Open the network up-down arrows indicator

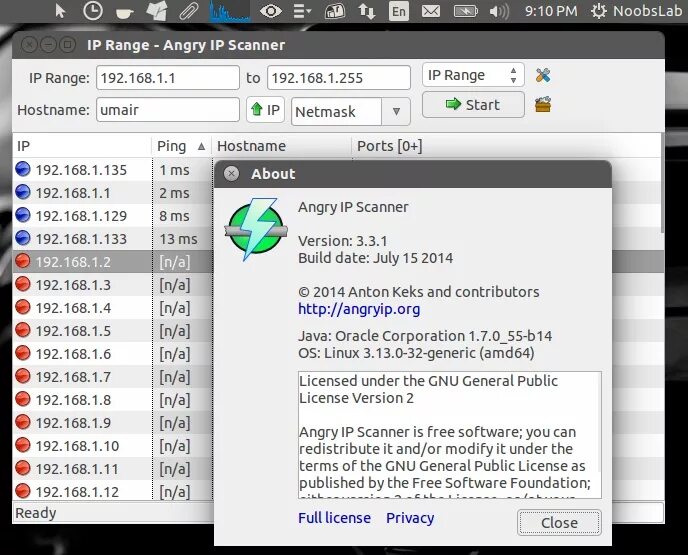366,11
